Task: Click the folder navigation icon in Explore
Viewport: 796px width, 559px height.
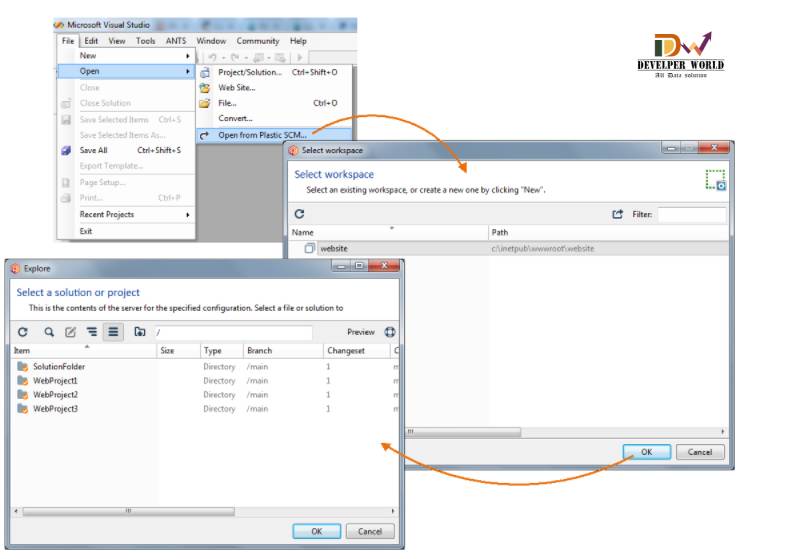Action: [140, 332]
